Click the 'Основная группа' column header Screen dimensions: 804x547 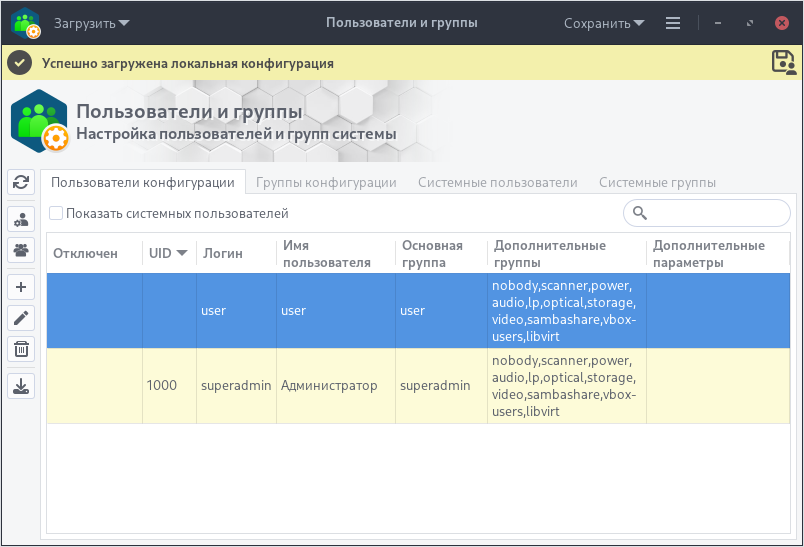point(432,254)
